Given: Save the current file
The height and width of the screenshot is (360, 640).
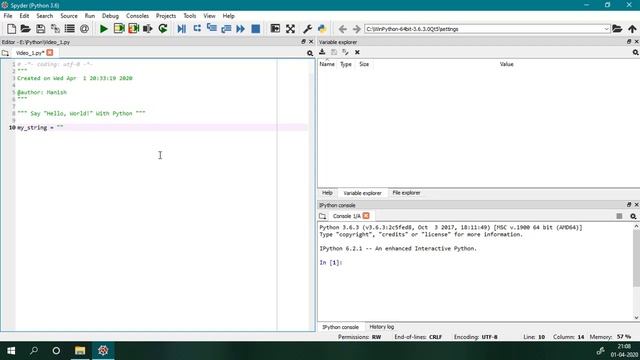Looking at the screenshot, I should [x=40, y=29].
